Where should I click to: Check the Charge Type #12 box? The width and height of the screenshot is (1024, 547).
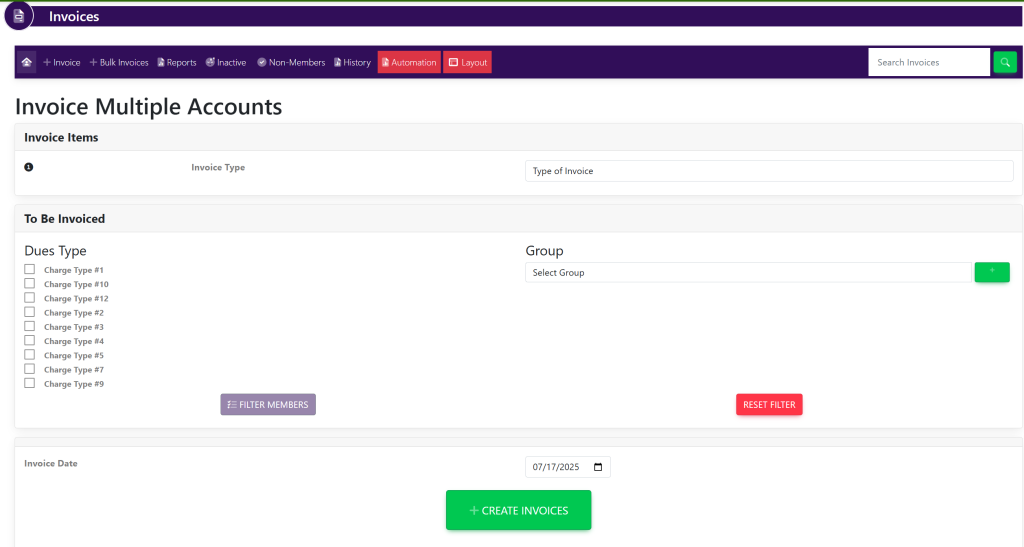[30, 298]
